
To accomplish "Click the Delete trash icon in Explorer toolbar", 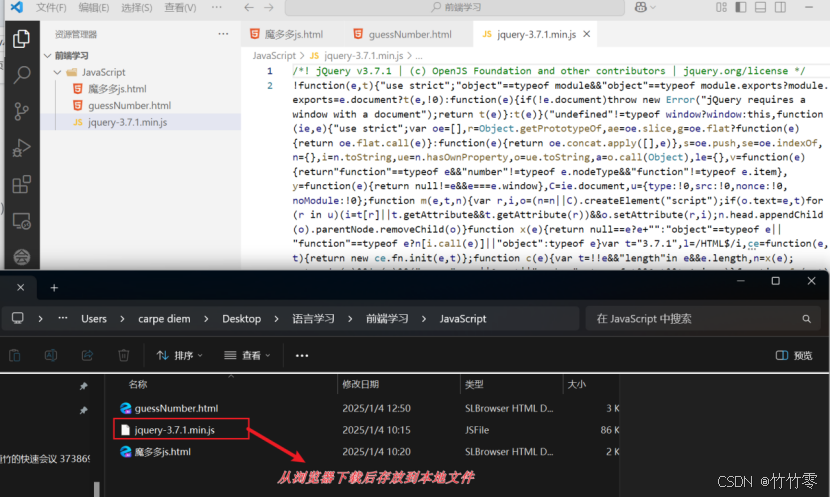I will [x=123, y=355].
